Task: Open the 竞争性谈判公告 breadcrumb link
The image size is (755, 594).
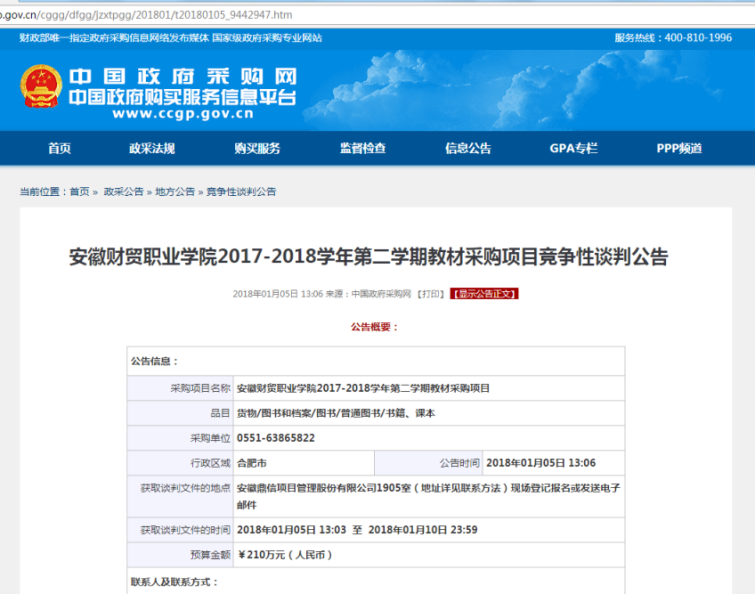Action: click(x=241, y=191)
